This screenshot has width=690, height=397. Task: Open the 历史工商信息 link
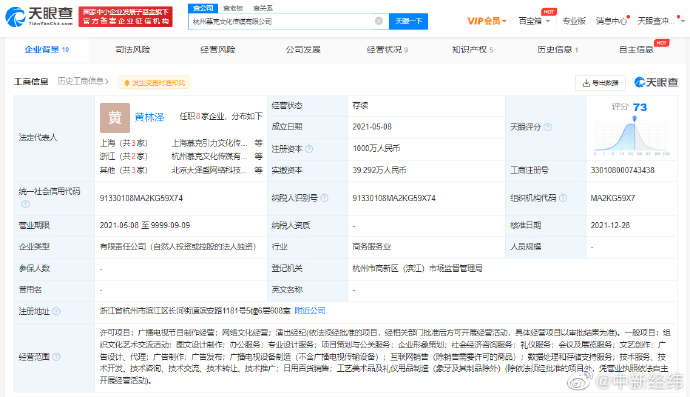[83, 81]
